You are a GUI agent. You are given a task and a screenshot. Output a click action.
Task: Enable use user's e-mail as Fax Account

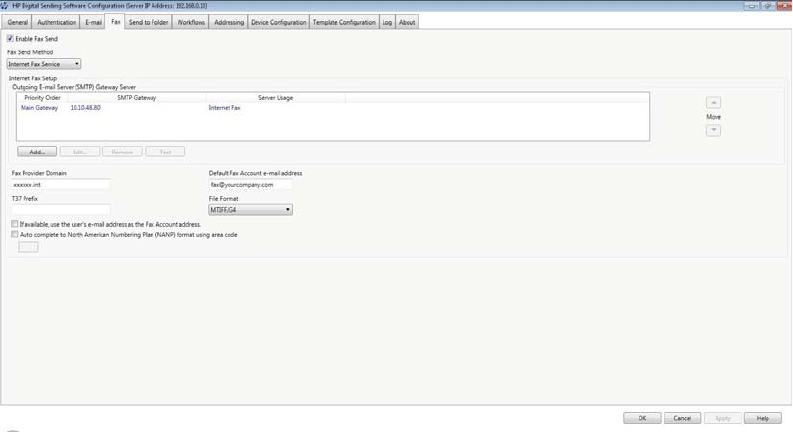pyautogui.click(x=15, y=224)
